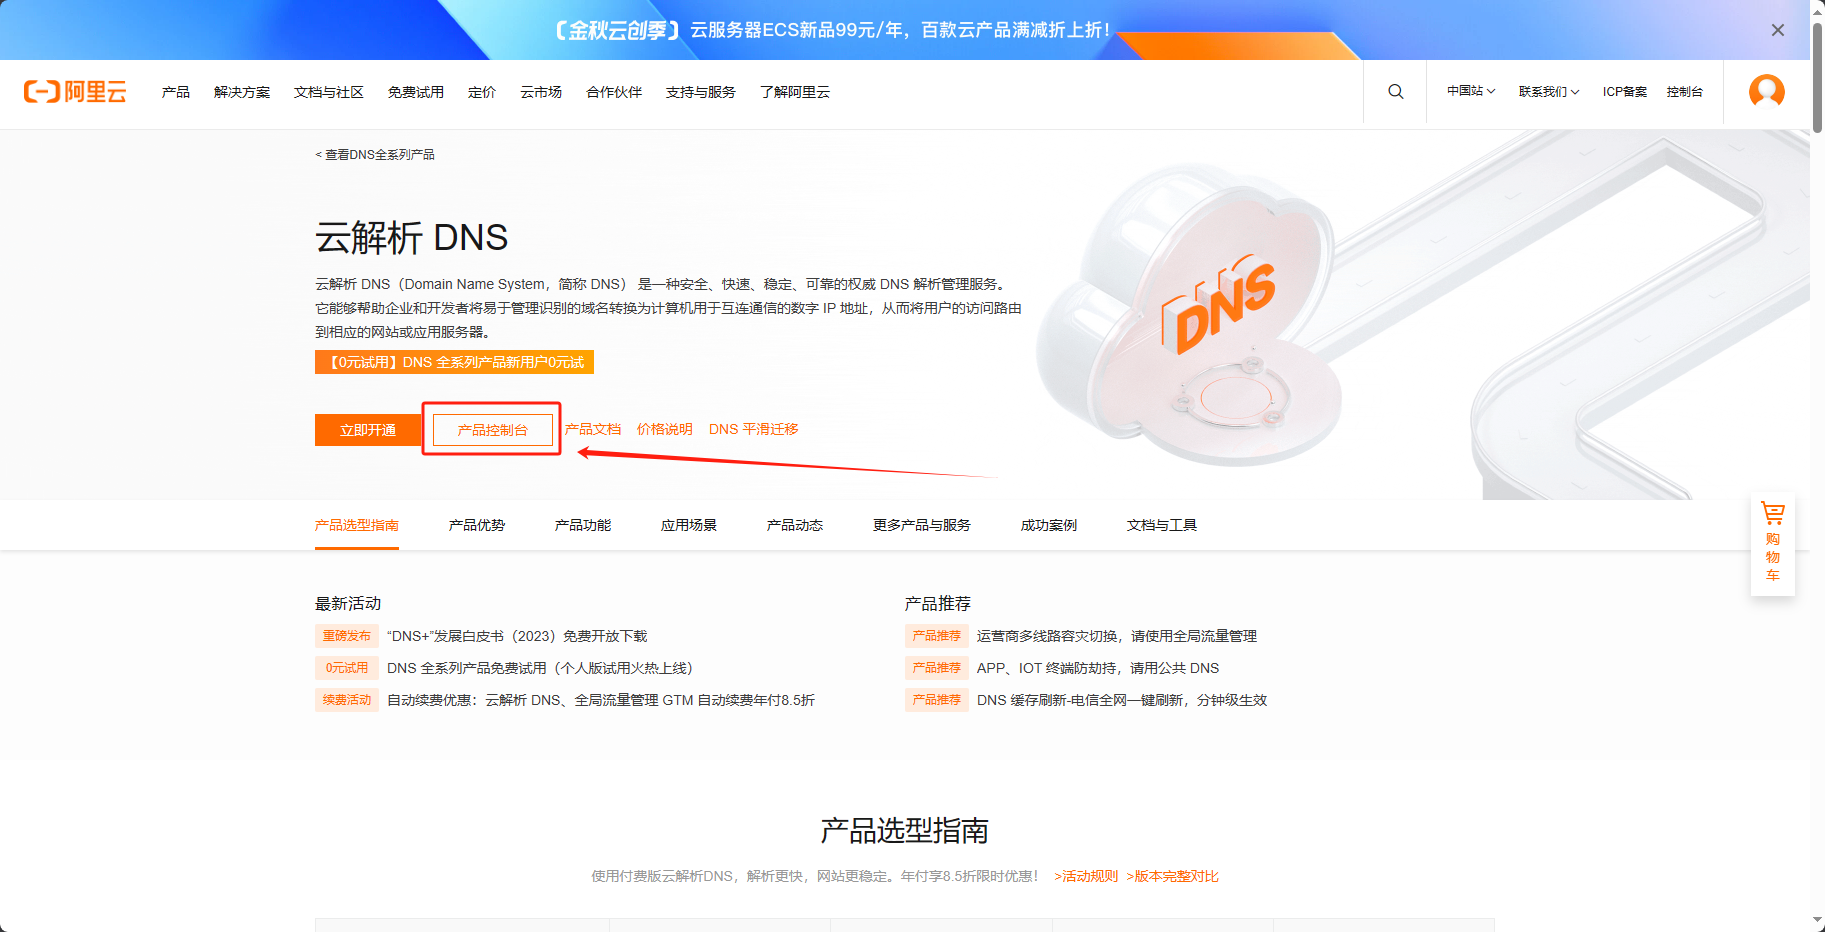Viewport: 1825px width, 932px height.
Task: Go back via 查看DNS全系列产品 link
Action: pyautogui.click(x=375, y=155)
